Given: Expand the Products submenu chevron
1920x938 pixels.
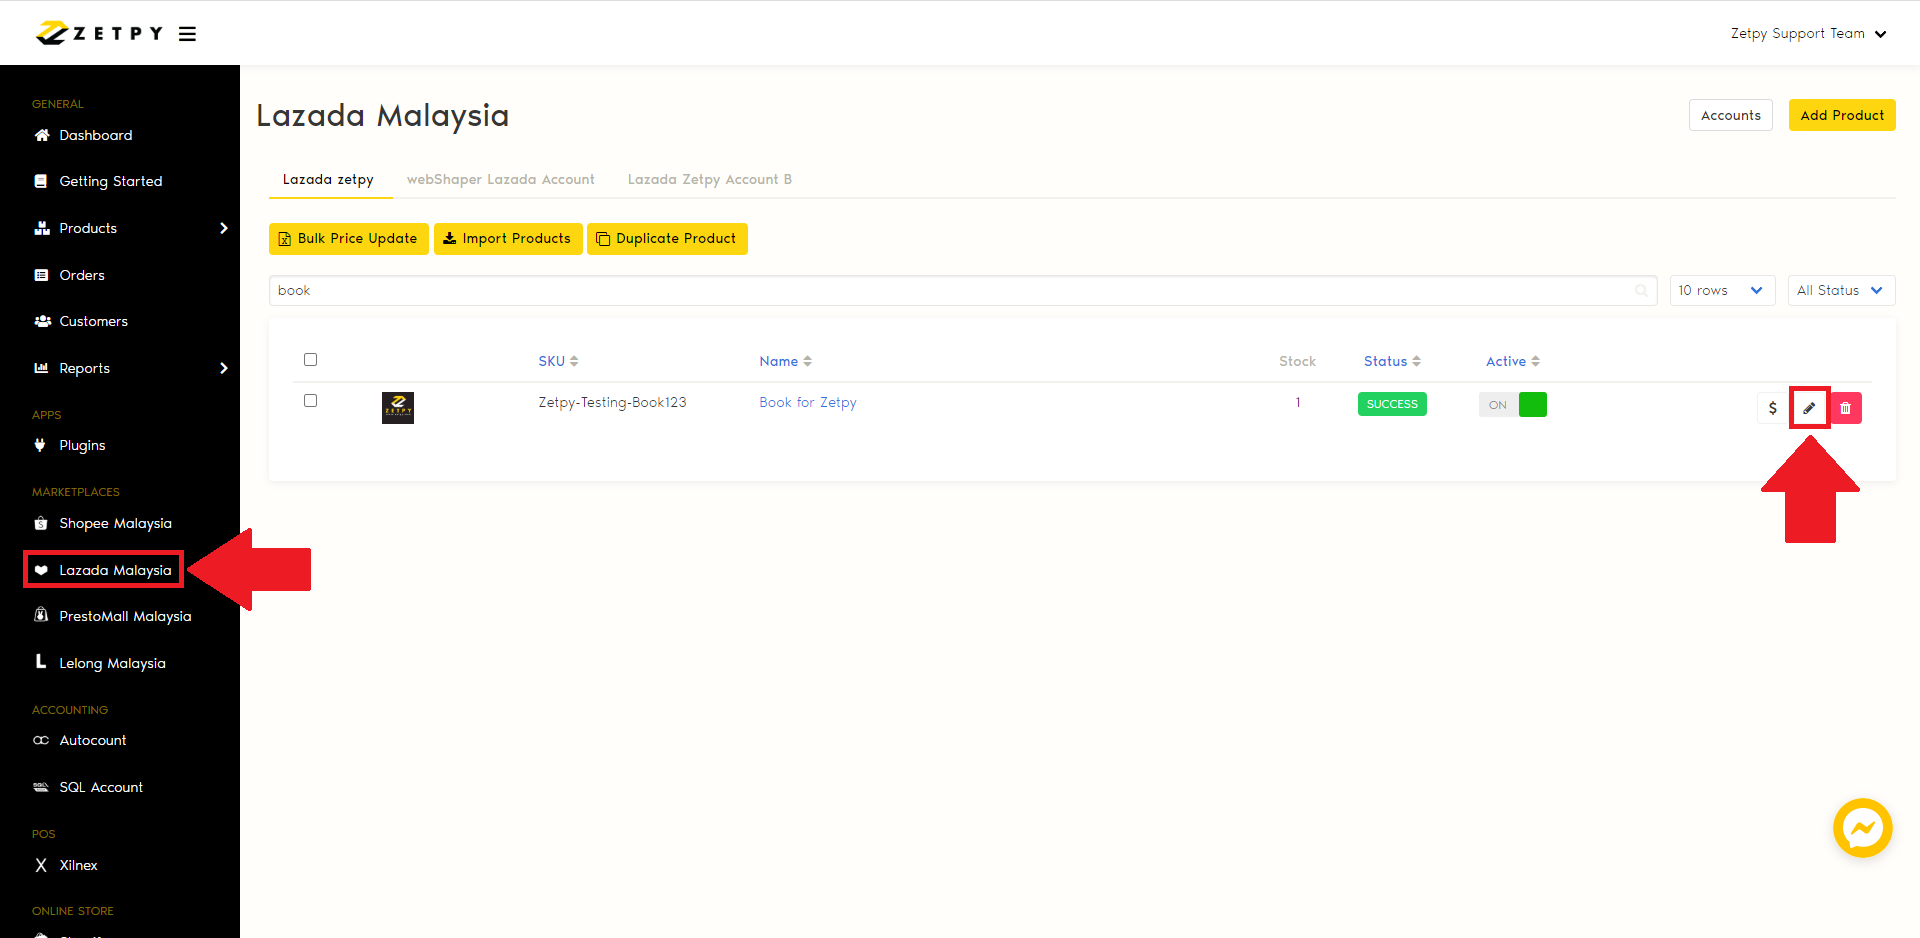Looking at the screenshot, I should (x=224, y=228).
